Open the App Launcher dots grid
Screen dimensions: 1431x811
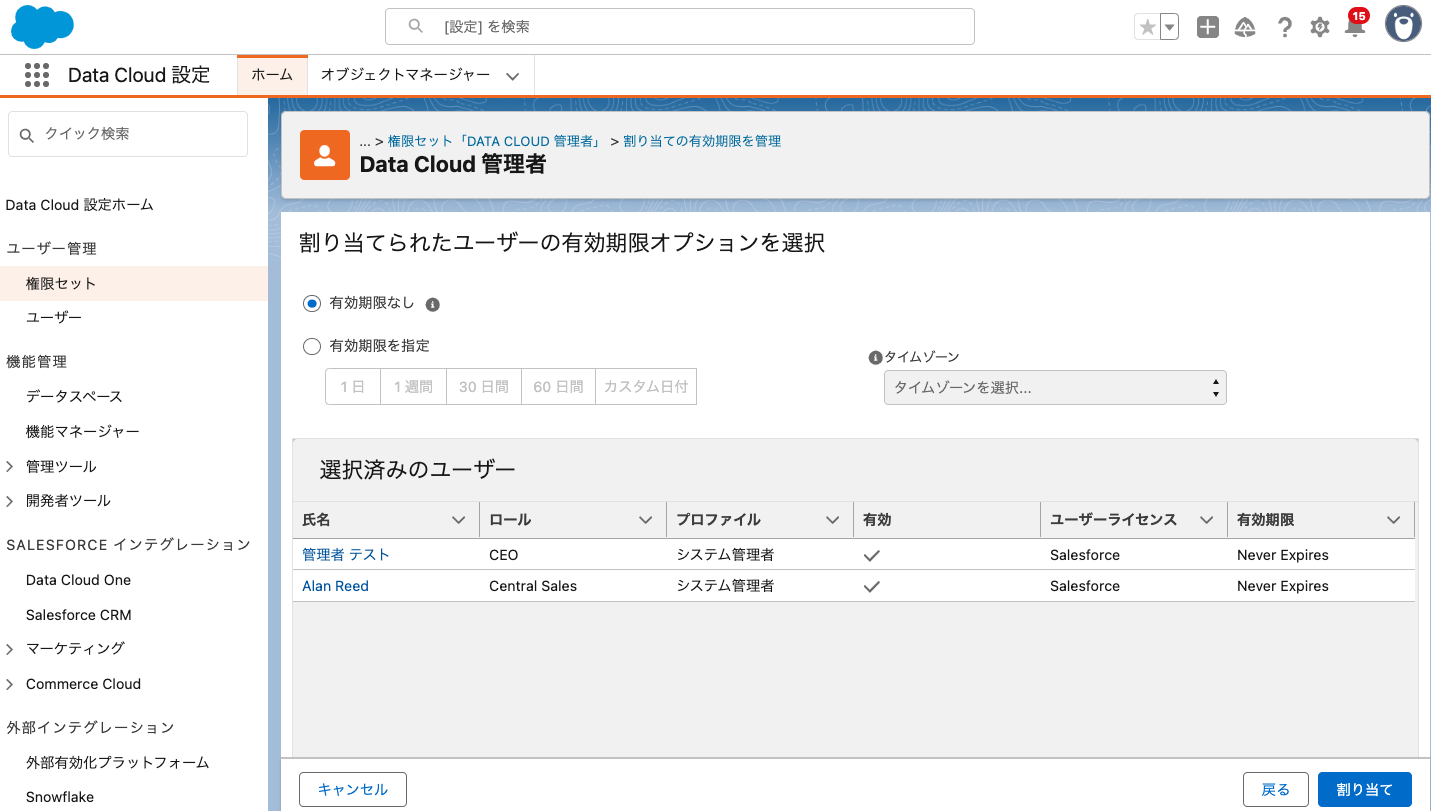(x=37, y=75)
